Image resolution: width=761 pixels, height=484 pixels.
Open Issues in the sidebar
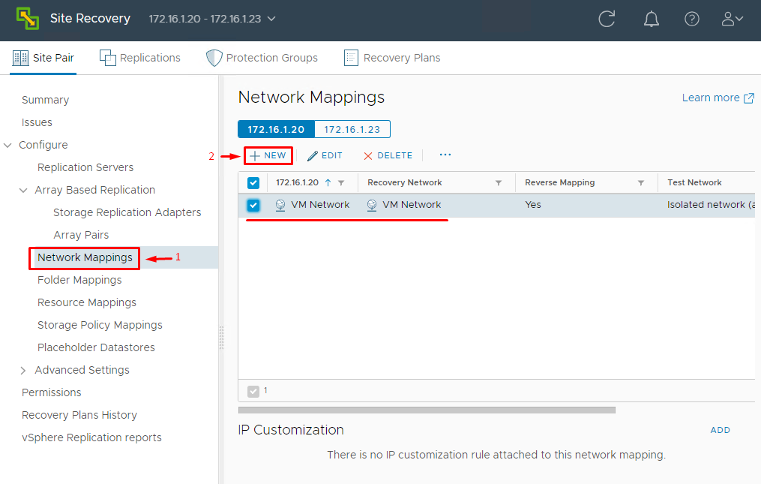[37, 122]
